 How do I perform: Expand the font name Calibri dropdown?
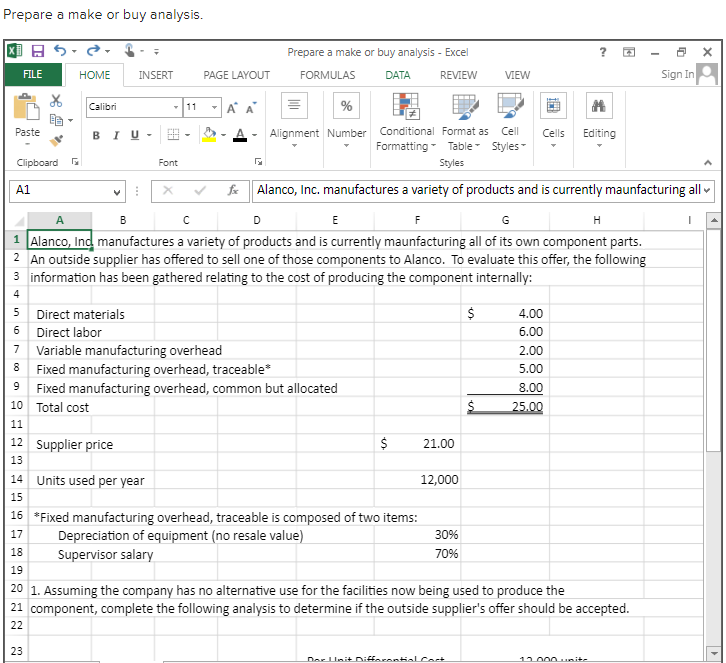click(176, 107)
